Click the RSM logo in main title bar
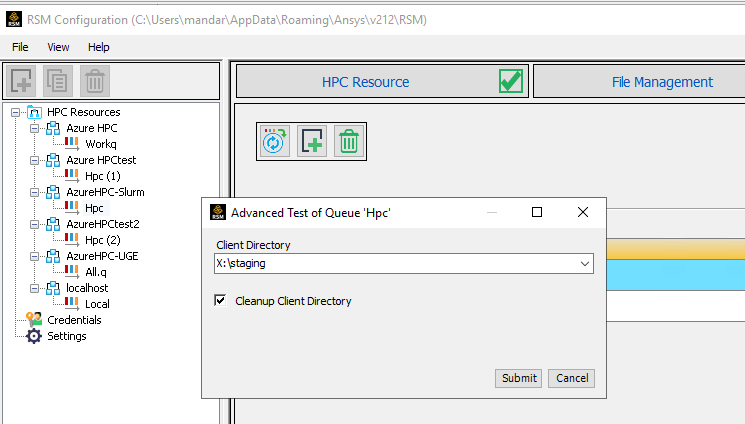The image size is (745, 424). click(x=14, y=19)
